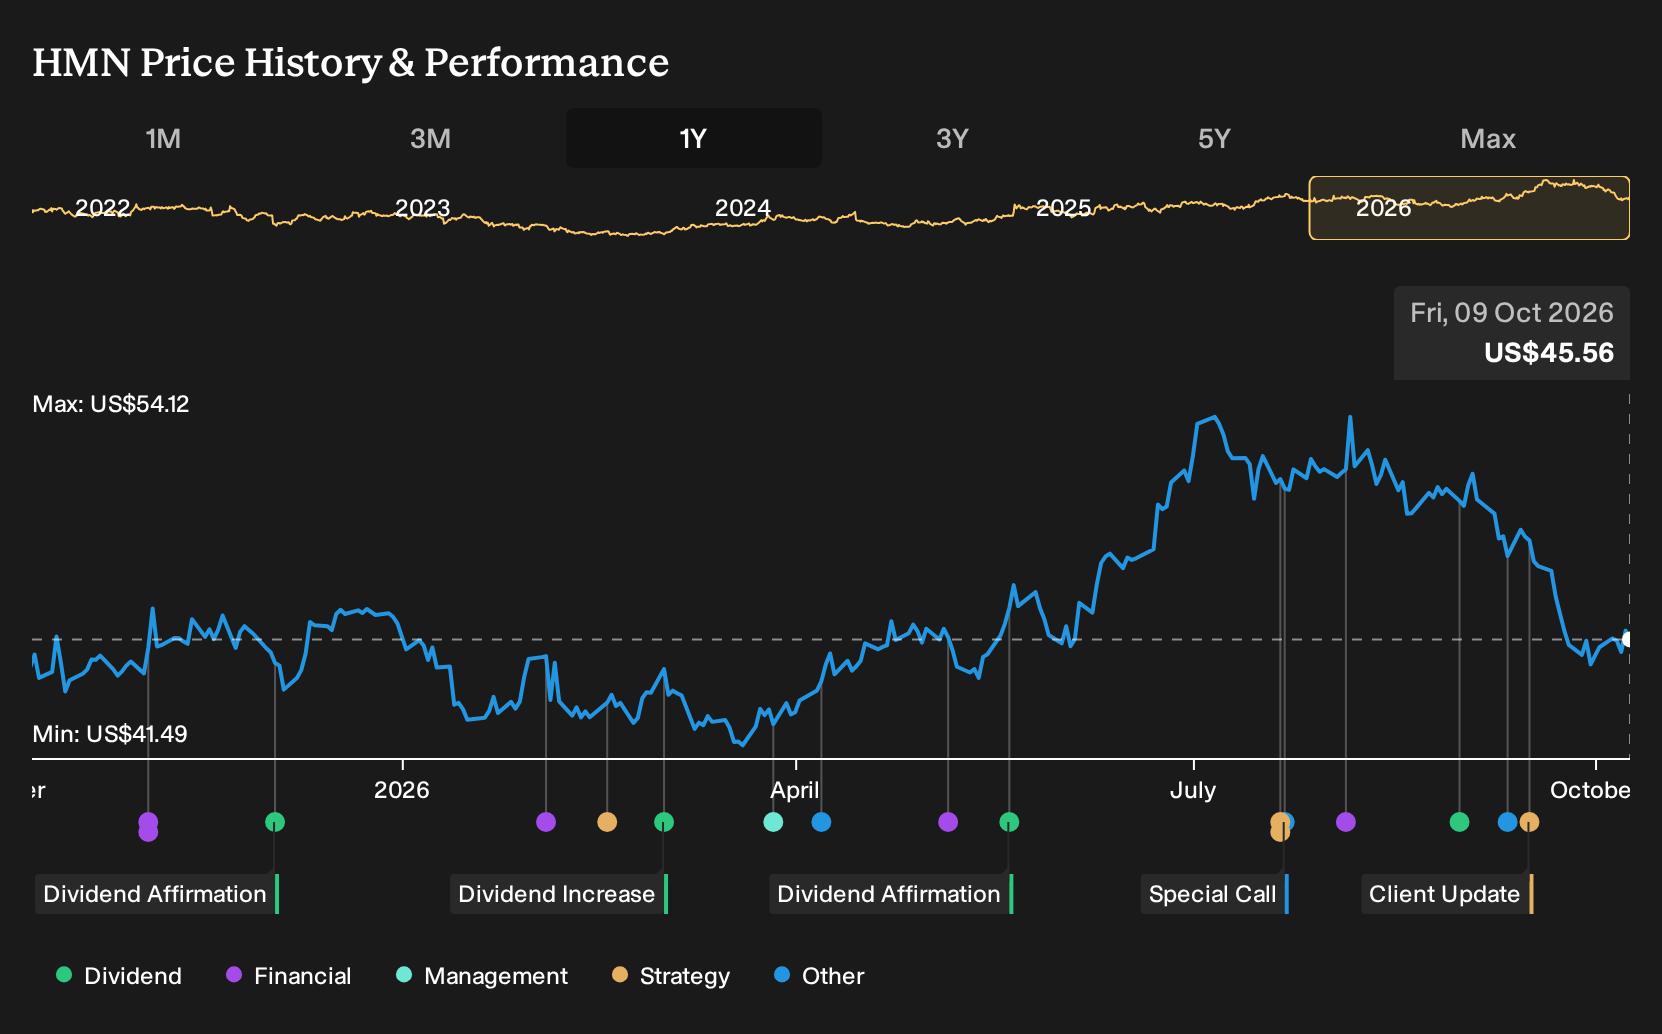
Task: Click the green Dividend marker before 2026
Action: (x=275, y=822)
